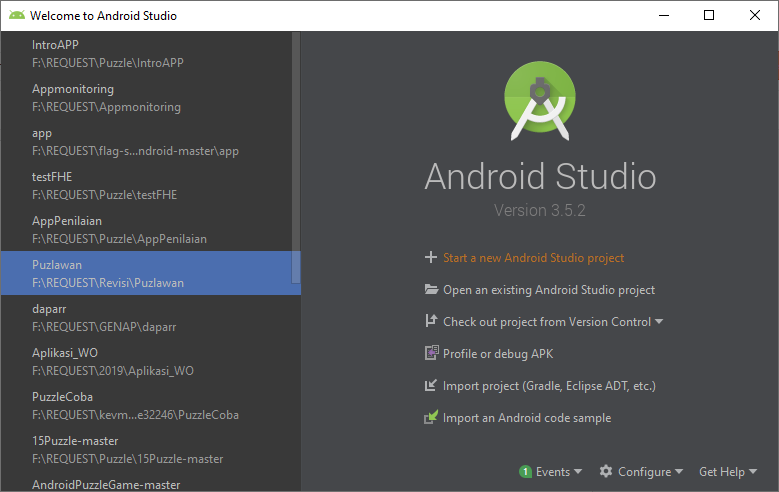Open an existing Android Studio project

tap(548, 290)
